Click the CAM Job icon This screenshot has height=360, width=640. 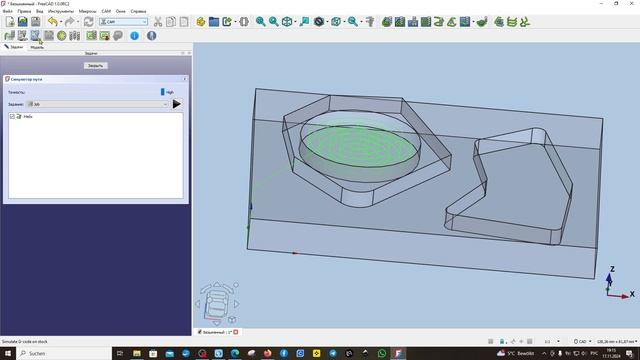tap(9, 36)
